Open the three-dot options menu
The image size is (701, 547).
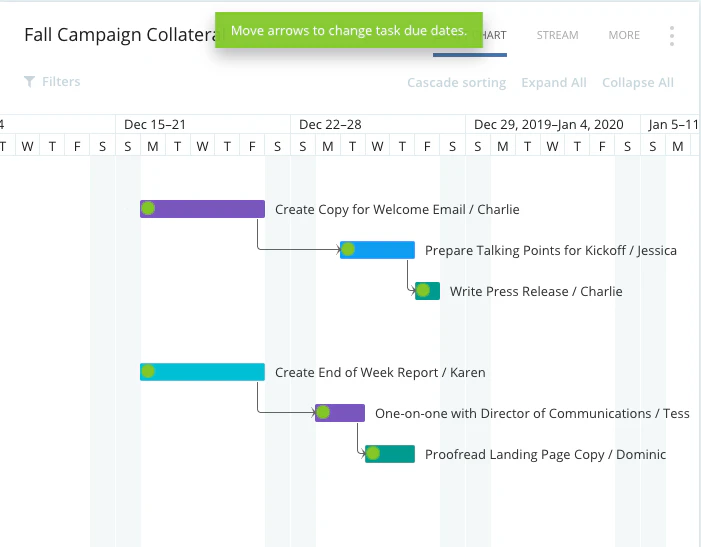(x=672, y=36)
